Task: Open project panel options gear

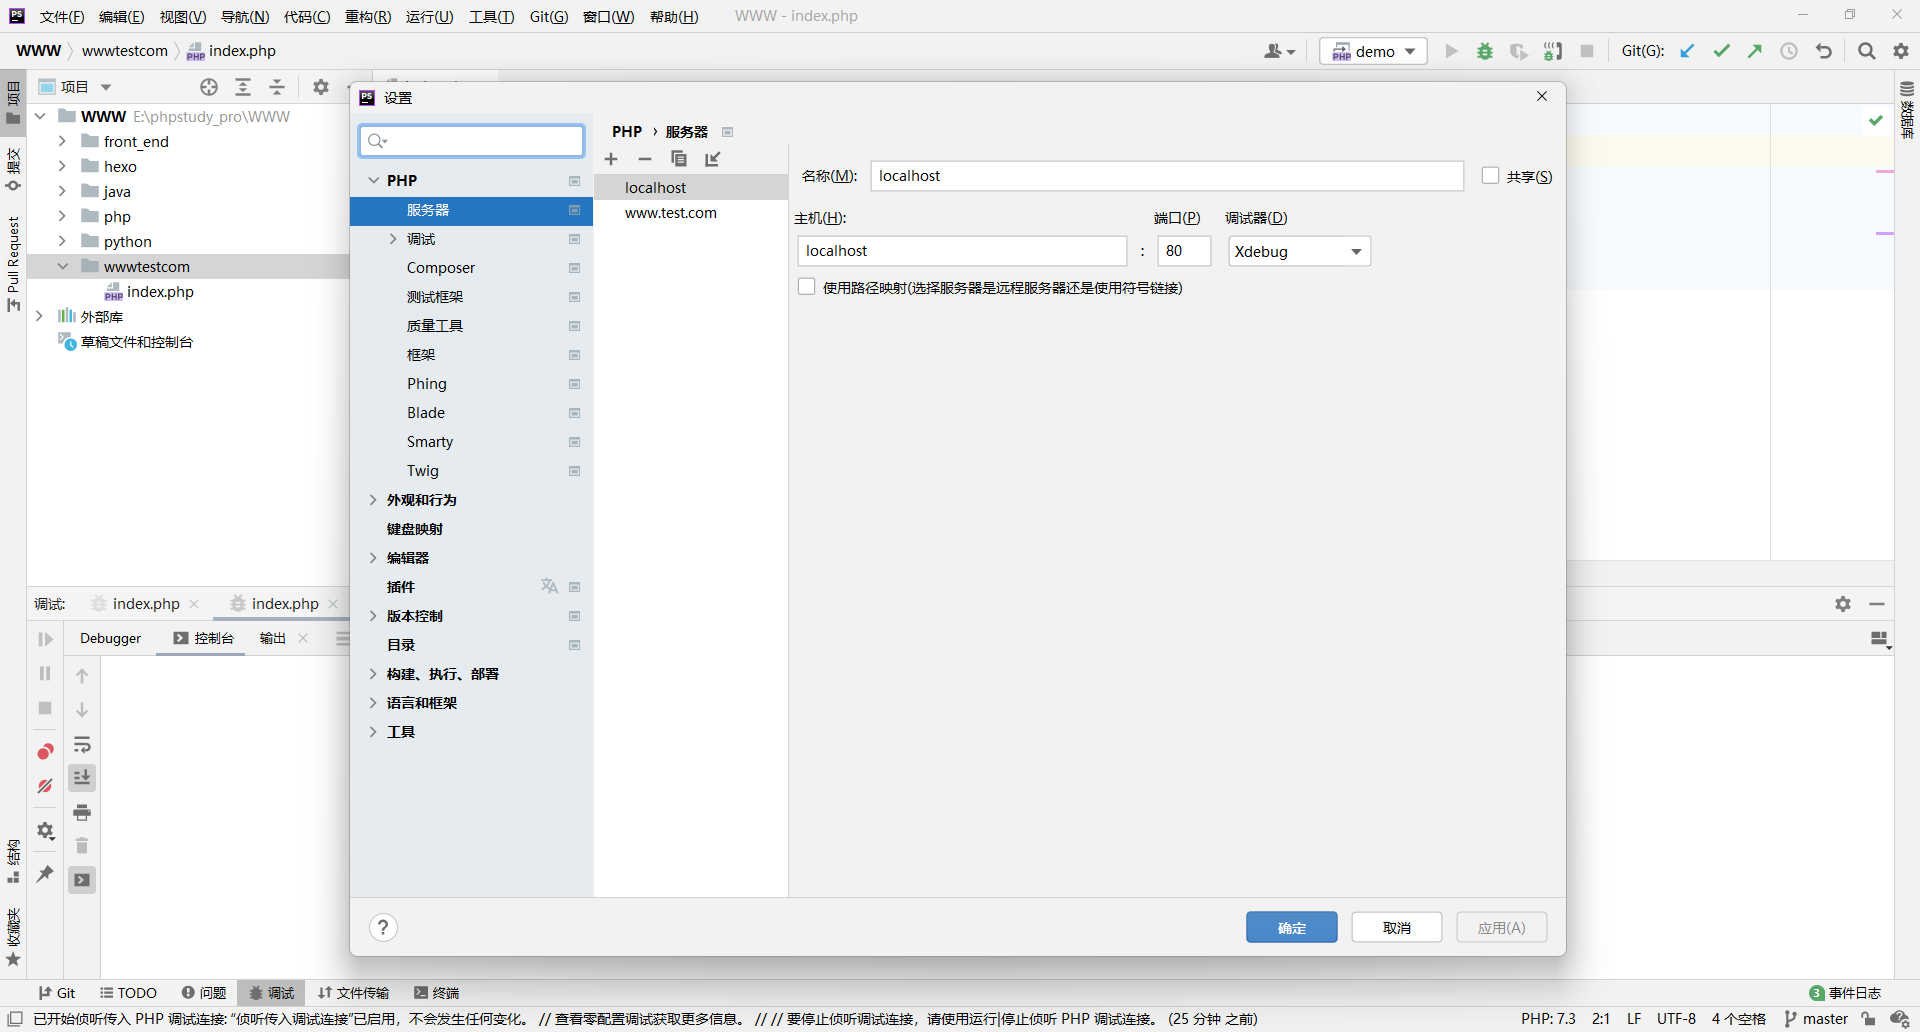Action: [321, 87]
